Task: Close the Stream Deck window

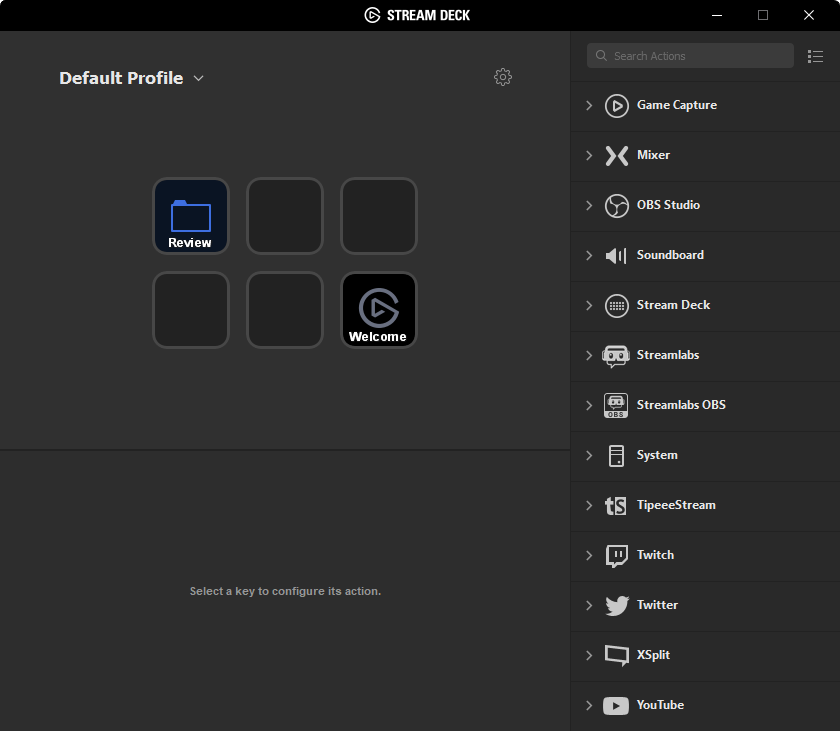Action: [x=809, y=15]
